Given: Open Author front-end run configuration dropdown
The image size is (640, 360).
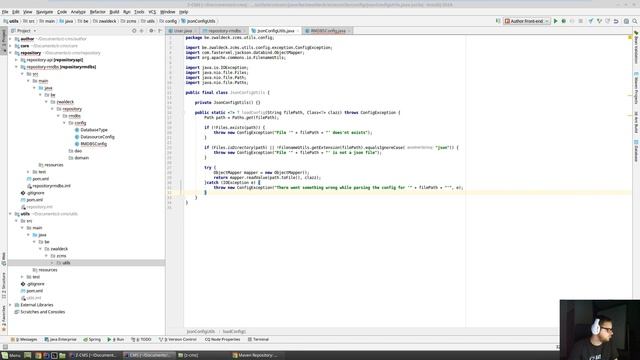Looking at the screenshot, I should tap(527, 21).
